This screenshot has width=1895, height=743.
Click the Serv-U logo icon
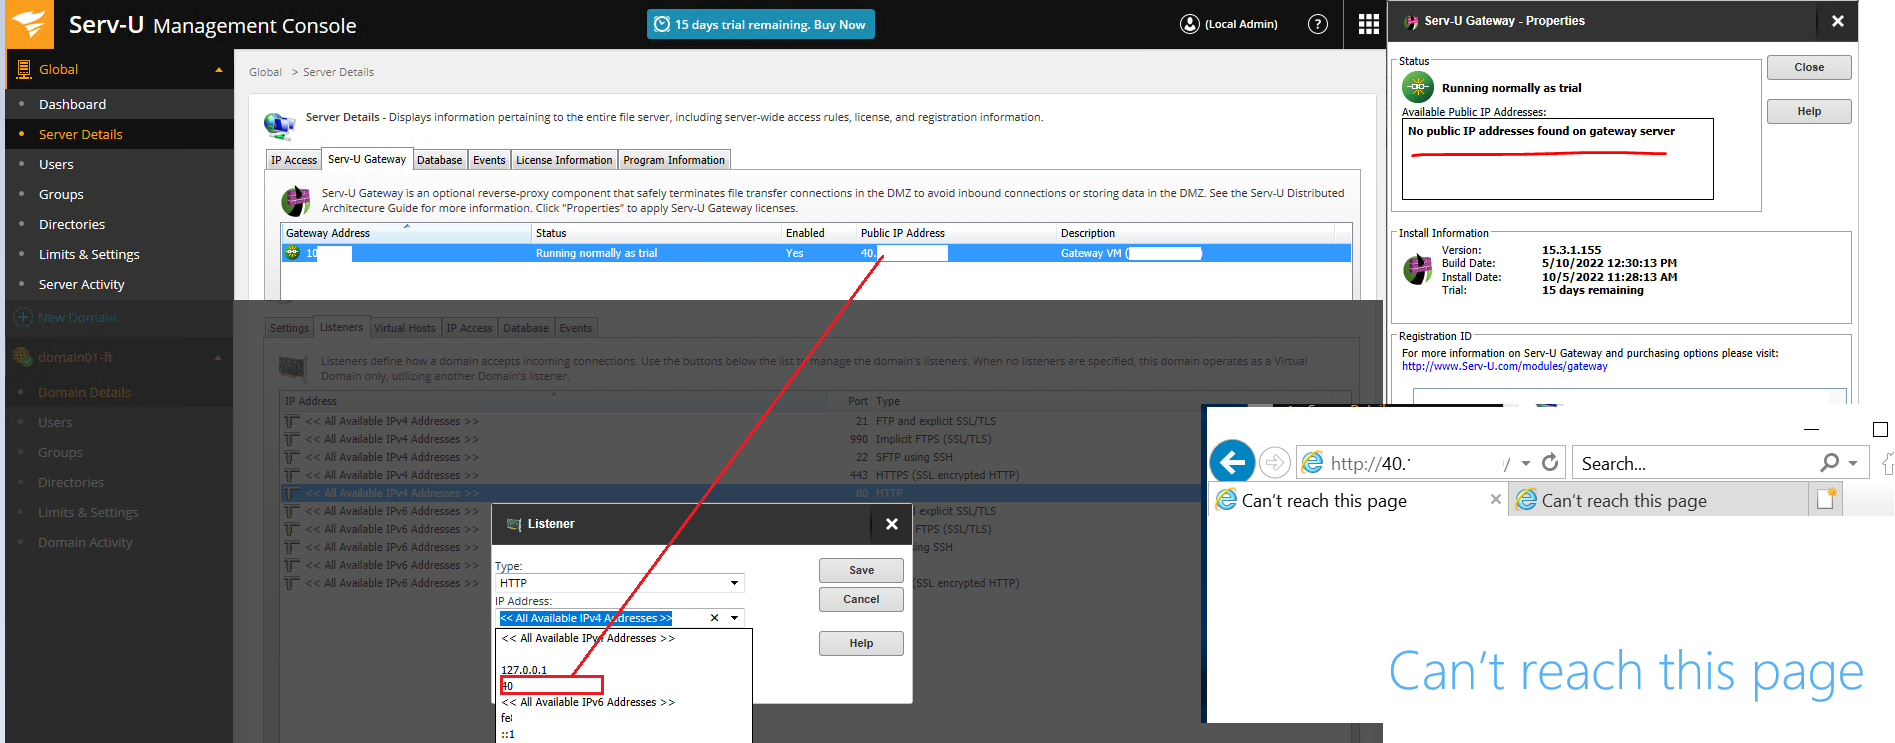click(30, 24)
